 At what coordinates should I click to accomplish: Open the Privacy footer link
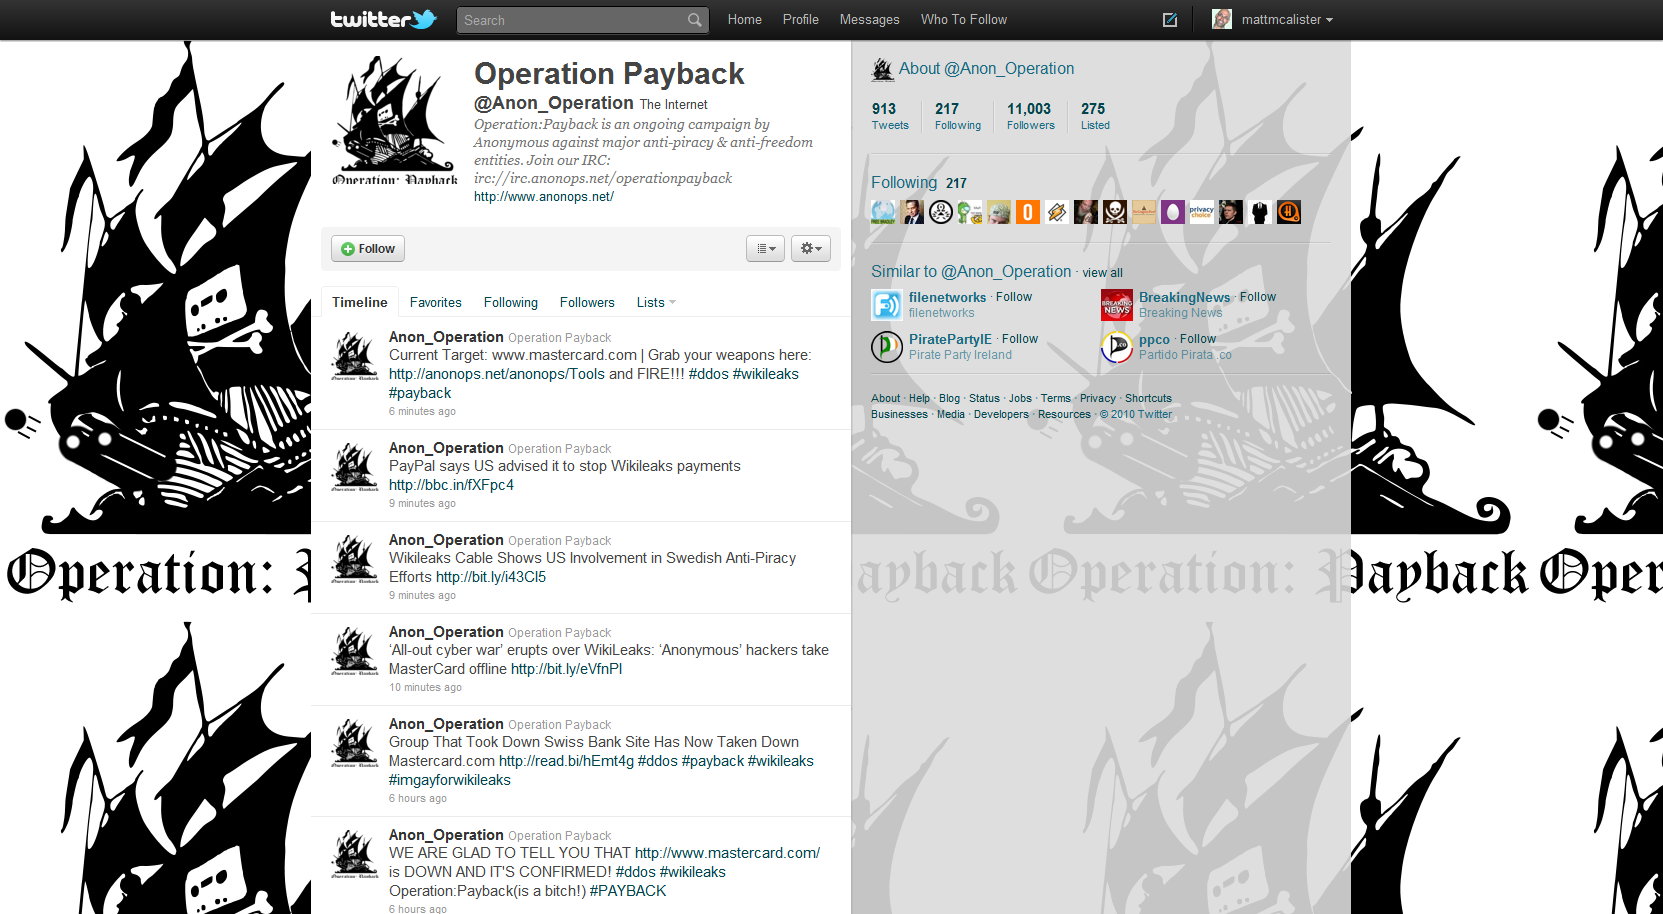click(1097, 398)
